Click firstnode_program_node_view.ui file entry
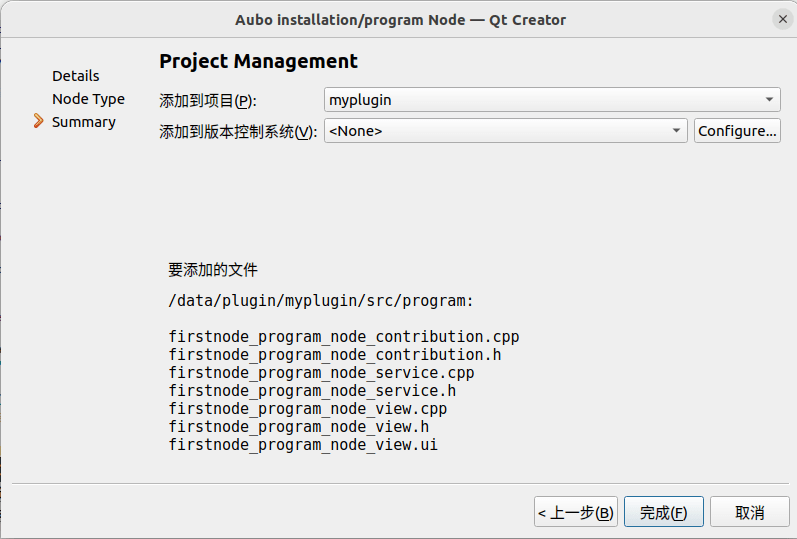Image resolution: width=797 pixels, height=539 pixels. [303, 444]
